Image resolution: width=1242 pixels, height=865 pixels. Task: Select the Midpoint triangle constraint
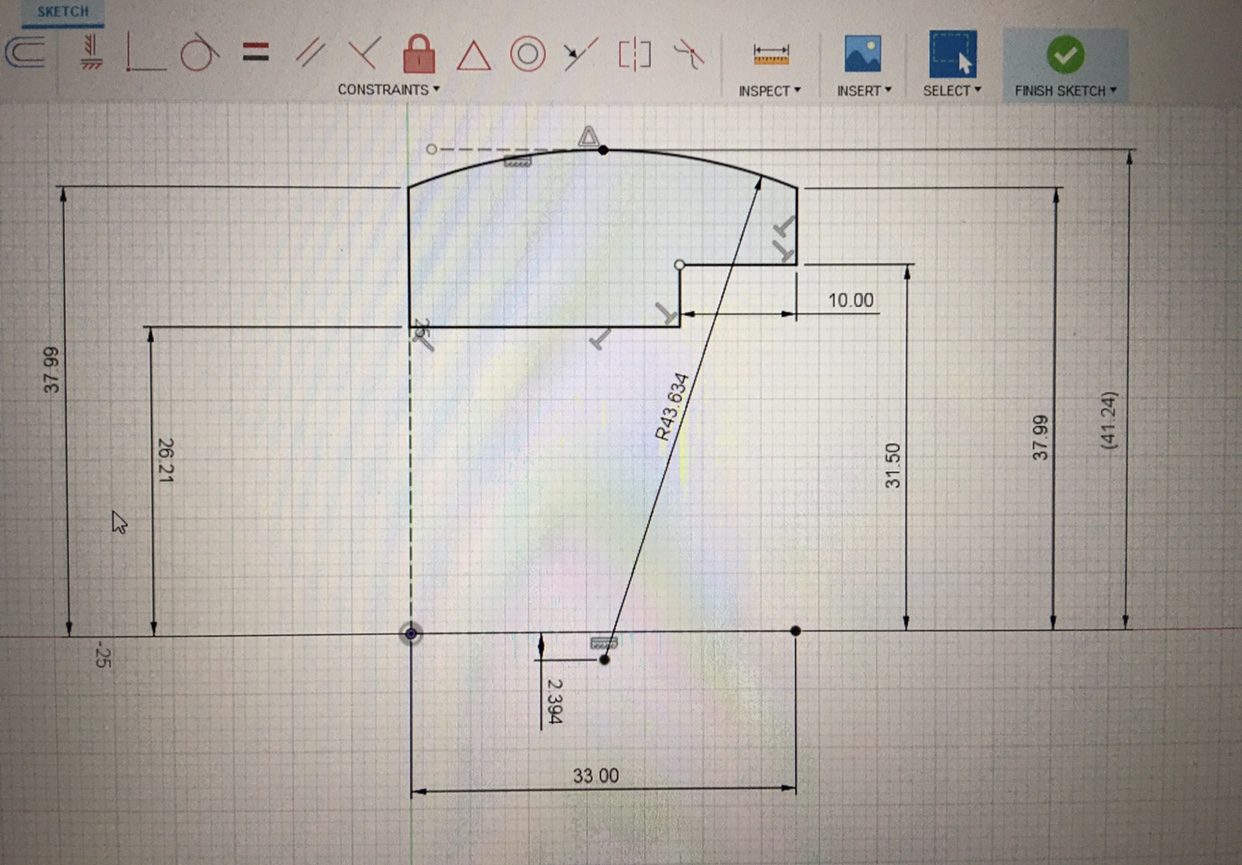[474, 55]
